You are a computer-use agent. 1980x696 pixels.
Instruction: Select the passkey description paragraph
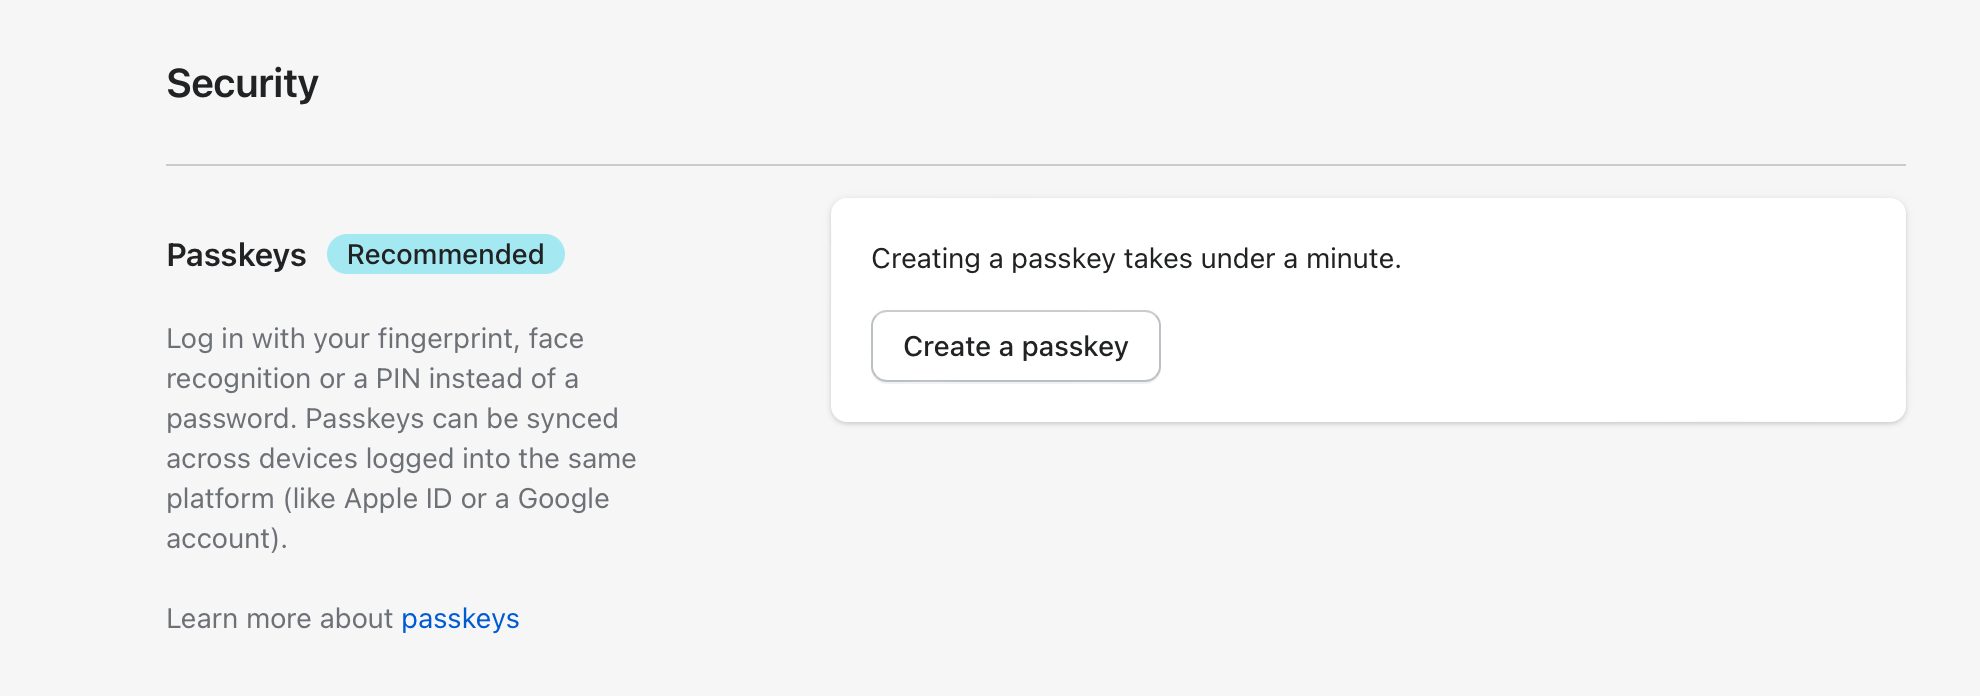tap(400, 438)
